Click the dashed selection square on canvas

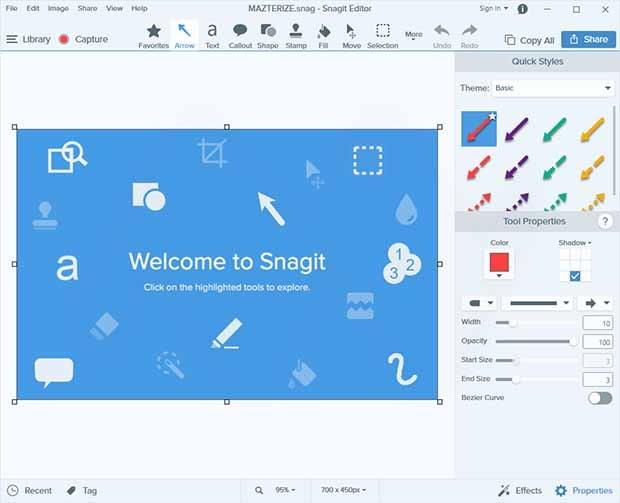pos(368,161)
